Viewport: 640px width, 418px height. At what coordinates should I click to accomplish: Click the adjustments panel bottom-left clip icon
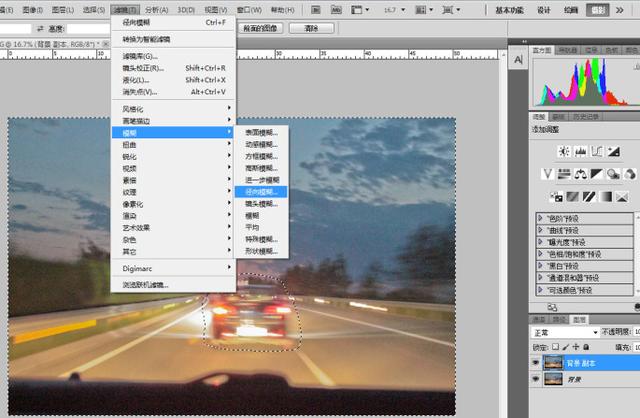pyautogui.click(x=552, y=307)
